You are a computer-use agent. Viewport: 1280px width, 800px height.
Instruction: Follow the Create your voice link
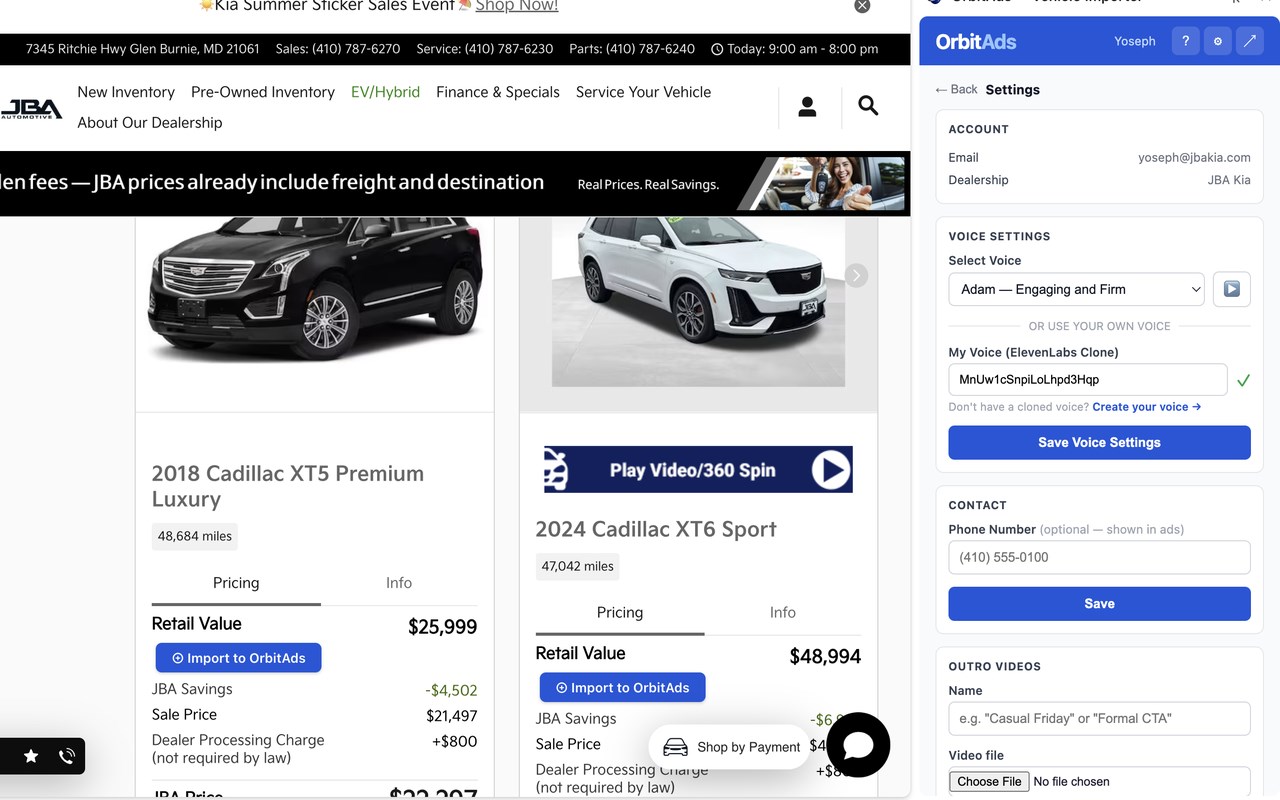click(1147, 407)
